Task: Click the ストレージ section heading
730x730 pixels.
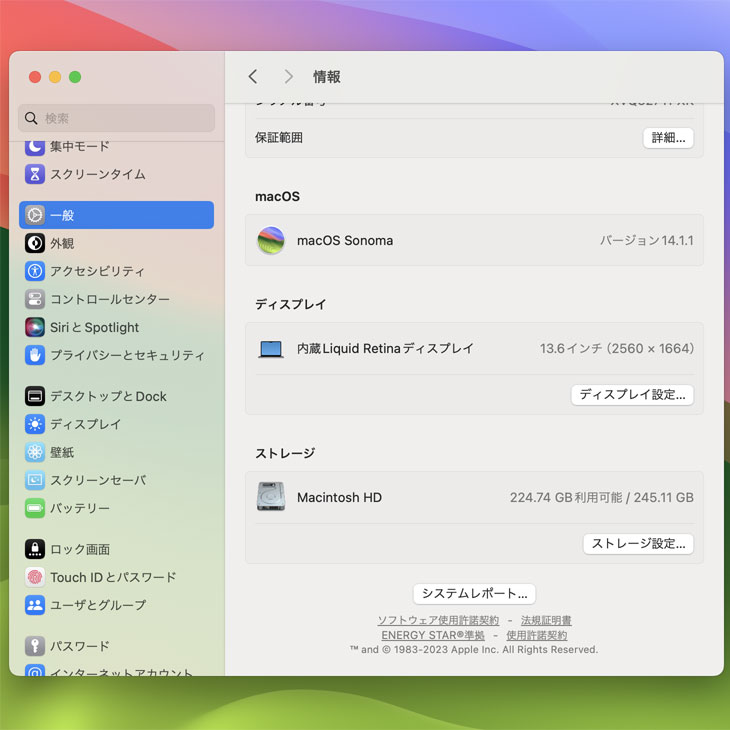Action: (285, 453)
